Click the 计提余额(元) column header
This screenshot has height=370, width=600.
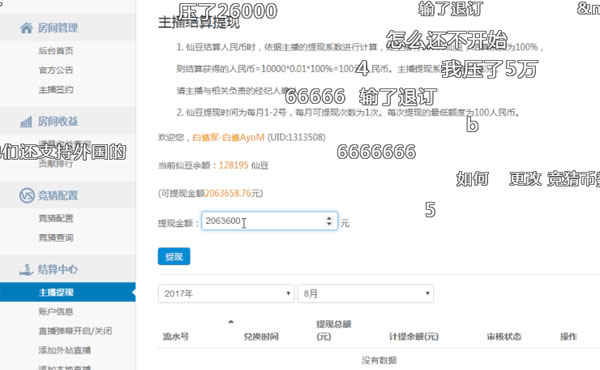pos(414,337)
